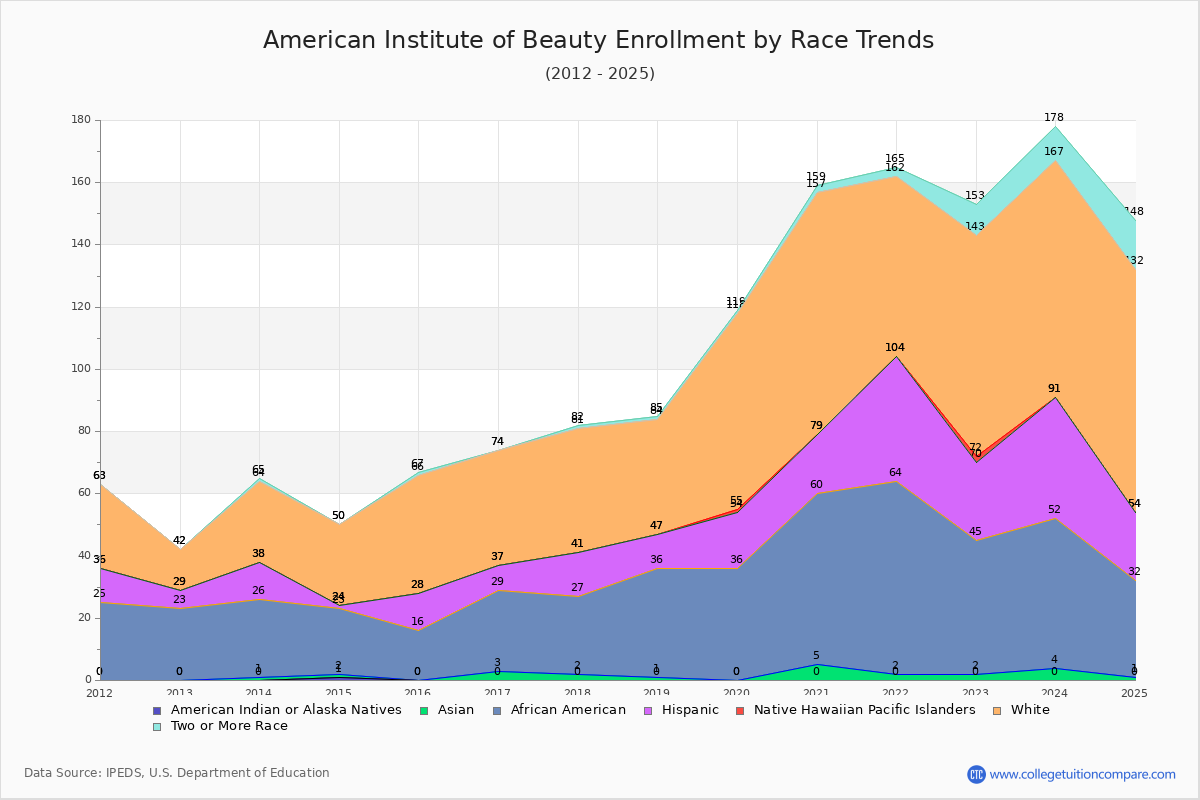This screenshot has width=1200, height=800.
Task: Click the 47 data label at 2019
Action: point(656,526)
